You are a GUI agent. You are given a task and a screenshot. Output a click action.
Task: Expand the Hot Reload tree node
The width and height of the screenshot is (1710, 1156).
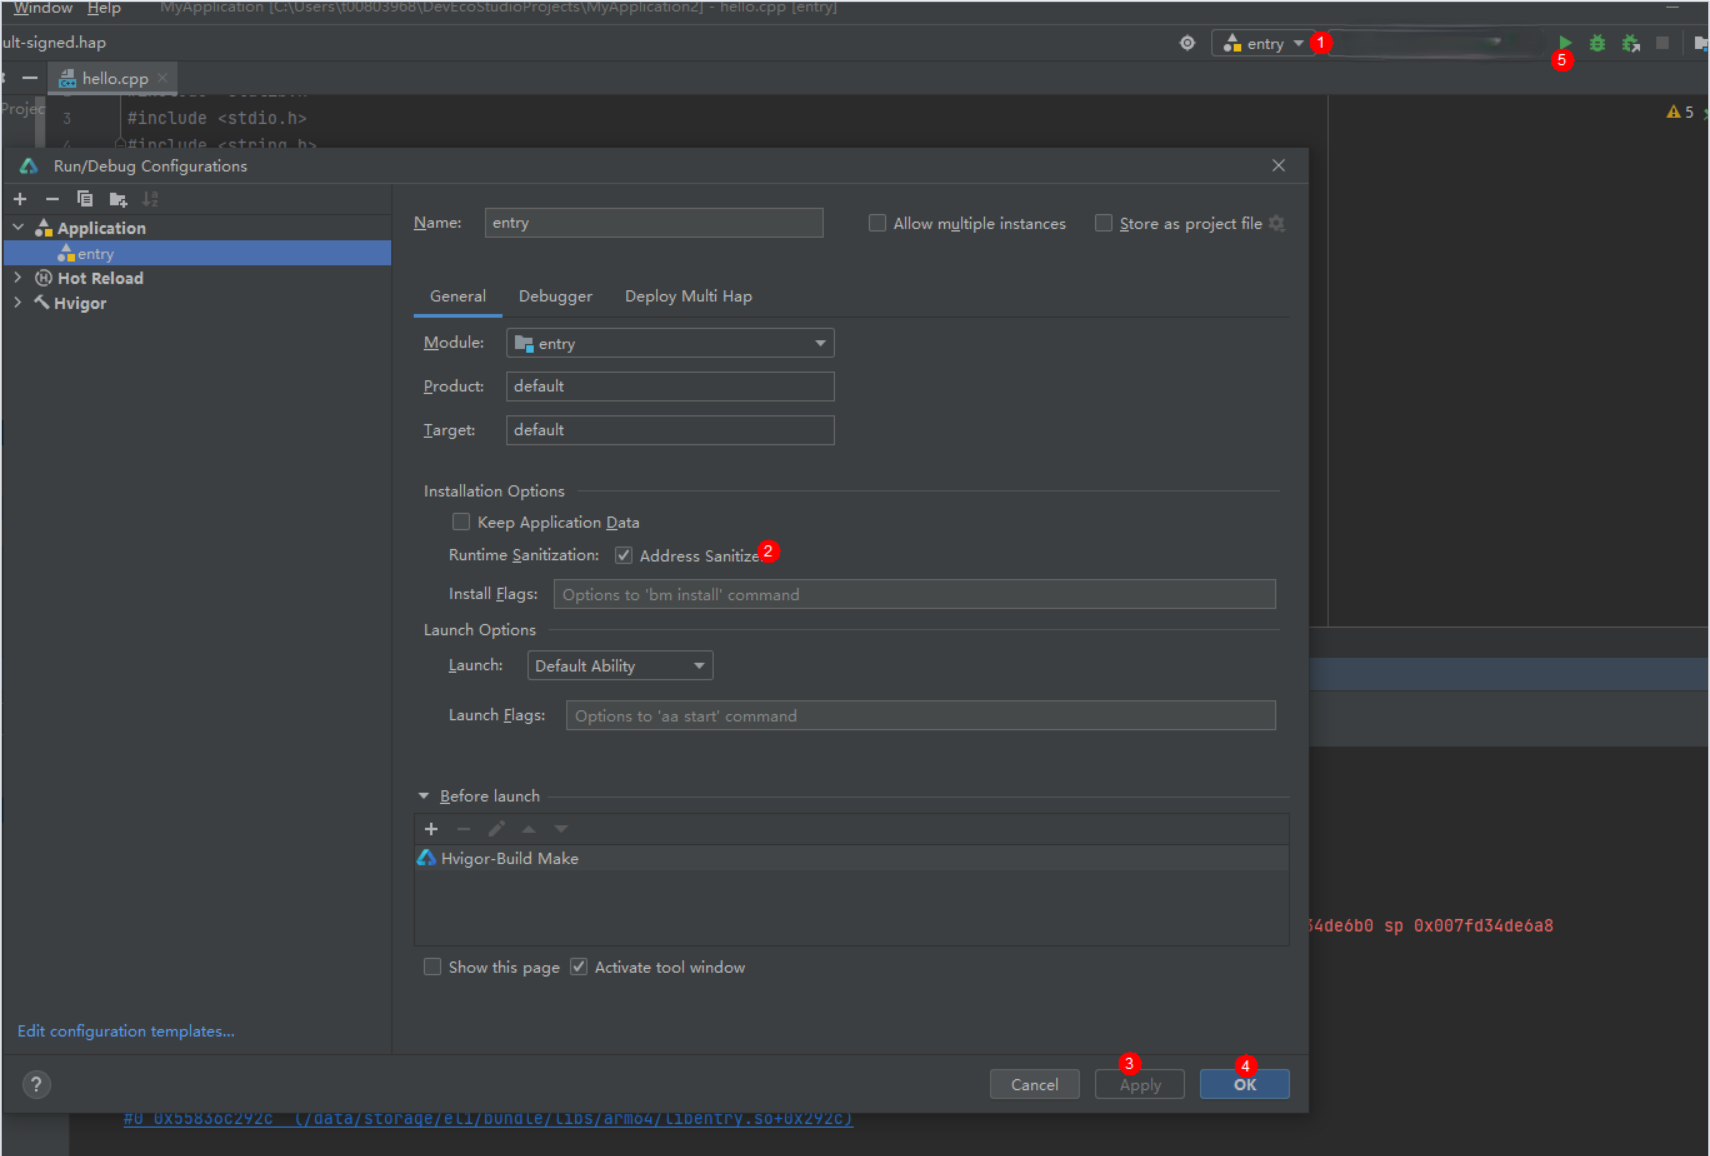coord(18,278)
